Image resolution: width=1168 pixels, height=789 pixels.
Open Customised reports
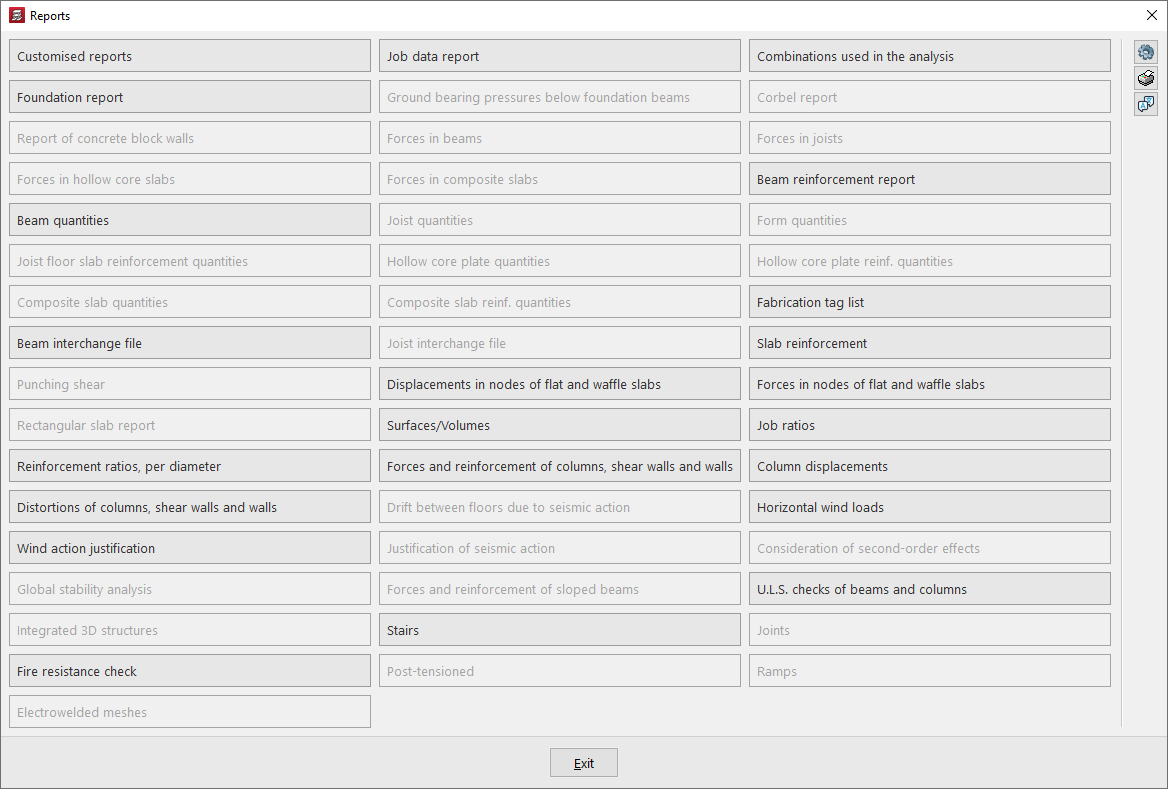tap(190, 56)
